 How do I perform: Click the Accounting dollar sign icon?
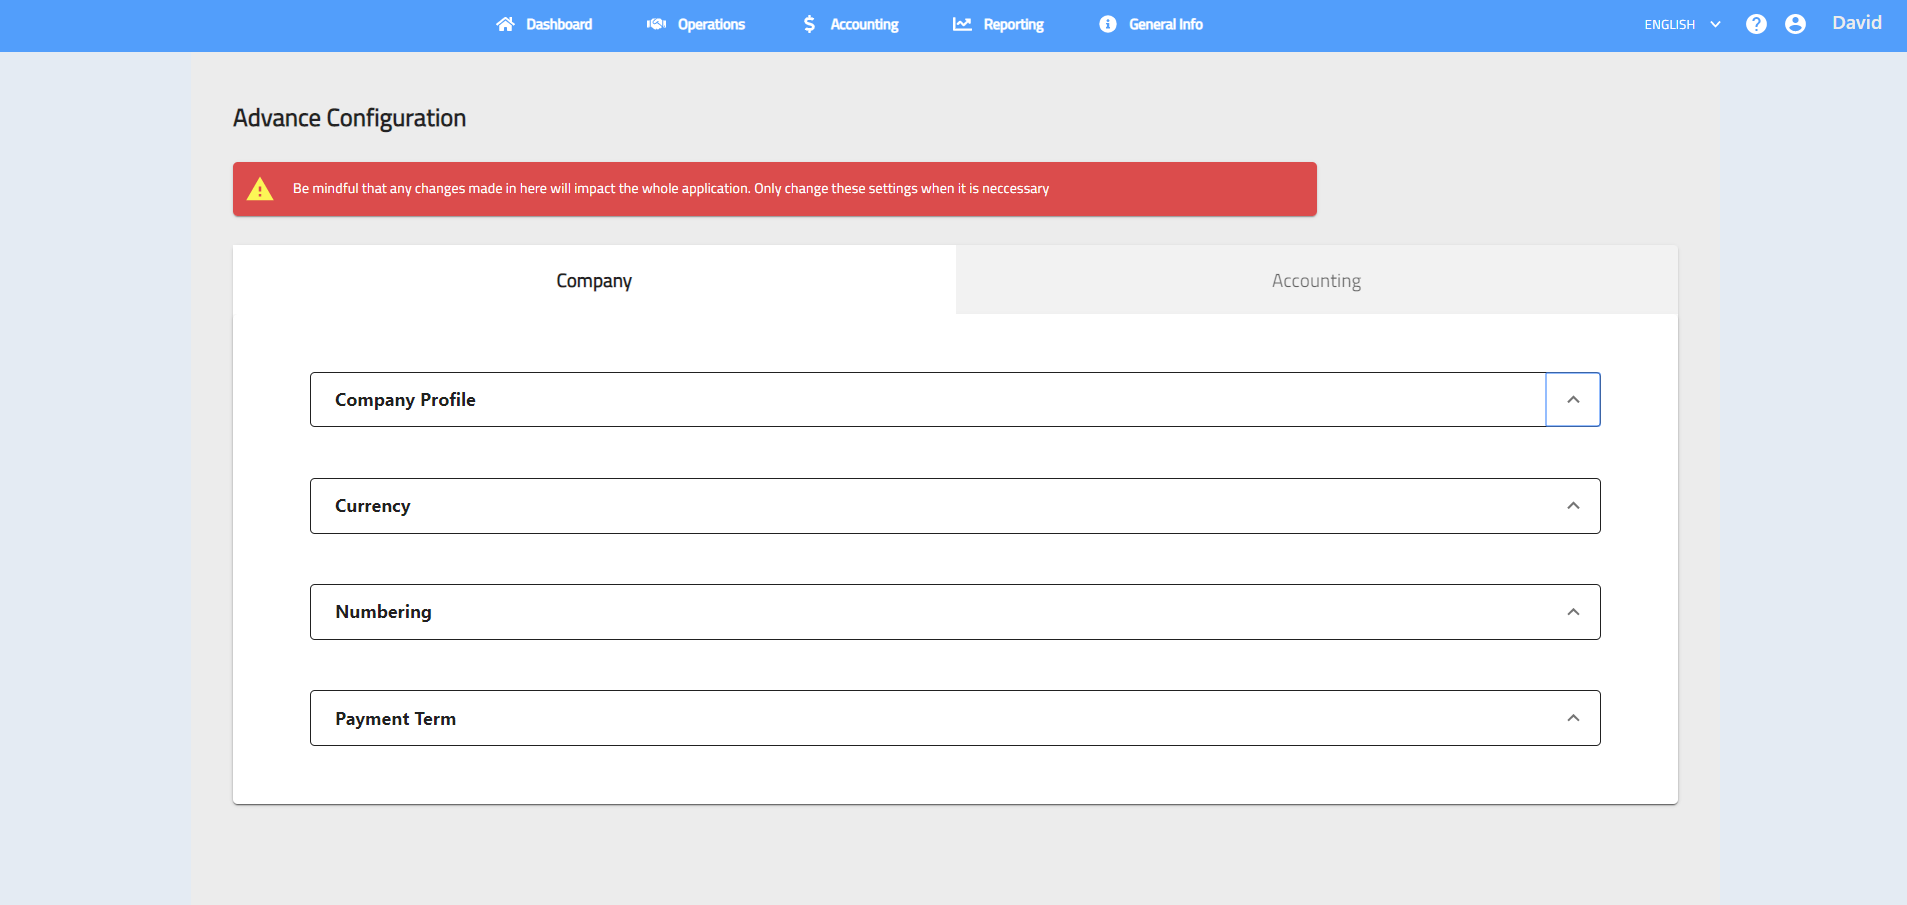coord(809,24)
